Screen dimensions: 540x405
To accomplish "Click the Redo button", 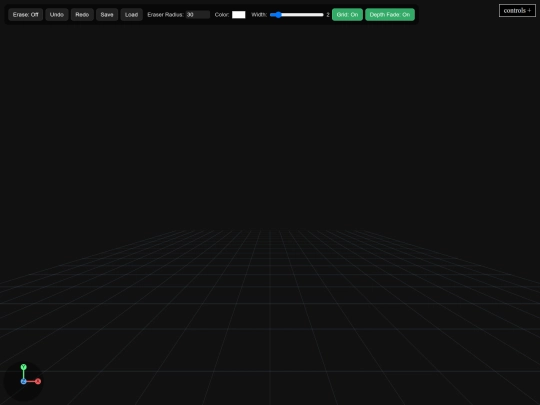I will coord(82,15).
